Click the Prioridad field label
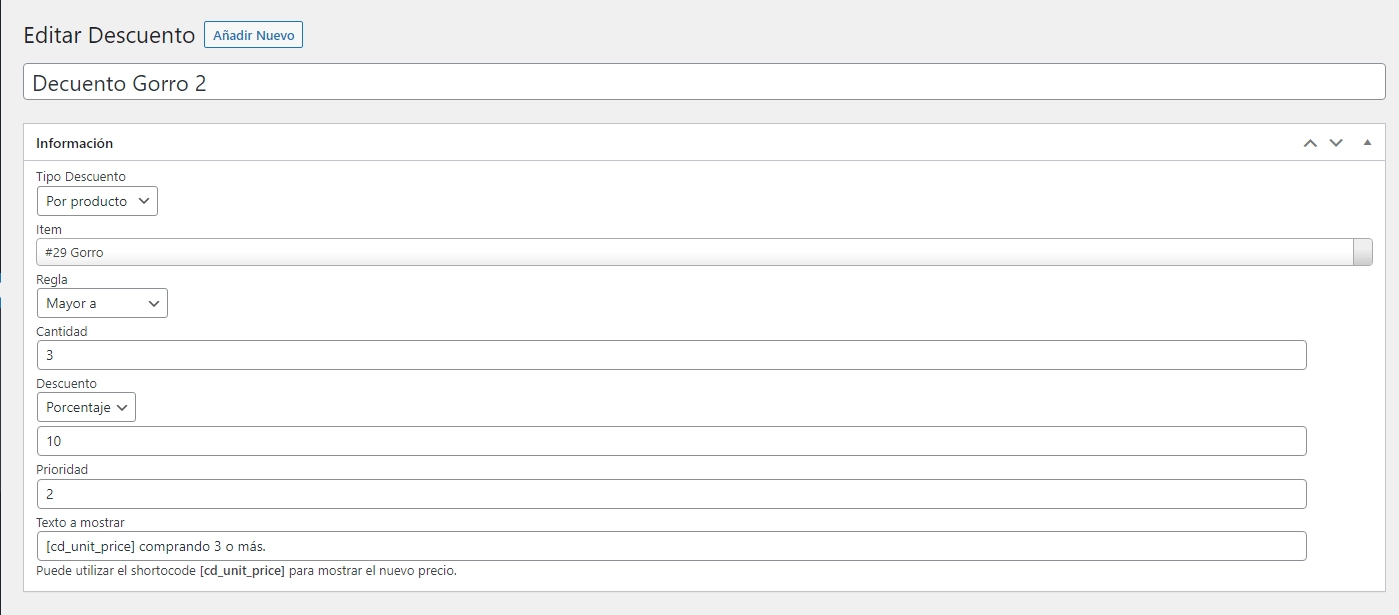Viewport: 1399px width, 615px height. (x=62, y=469)
